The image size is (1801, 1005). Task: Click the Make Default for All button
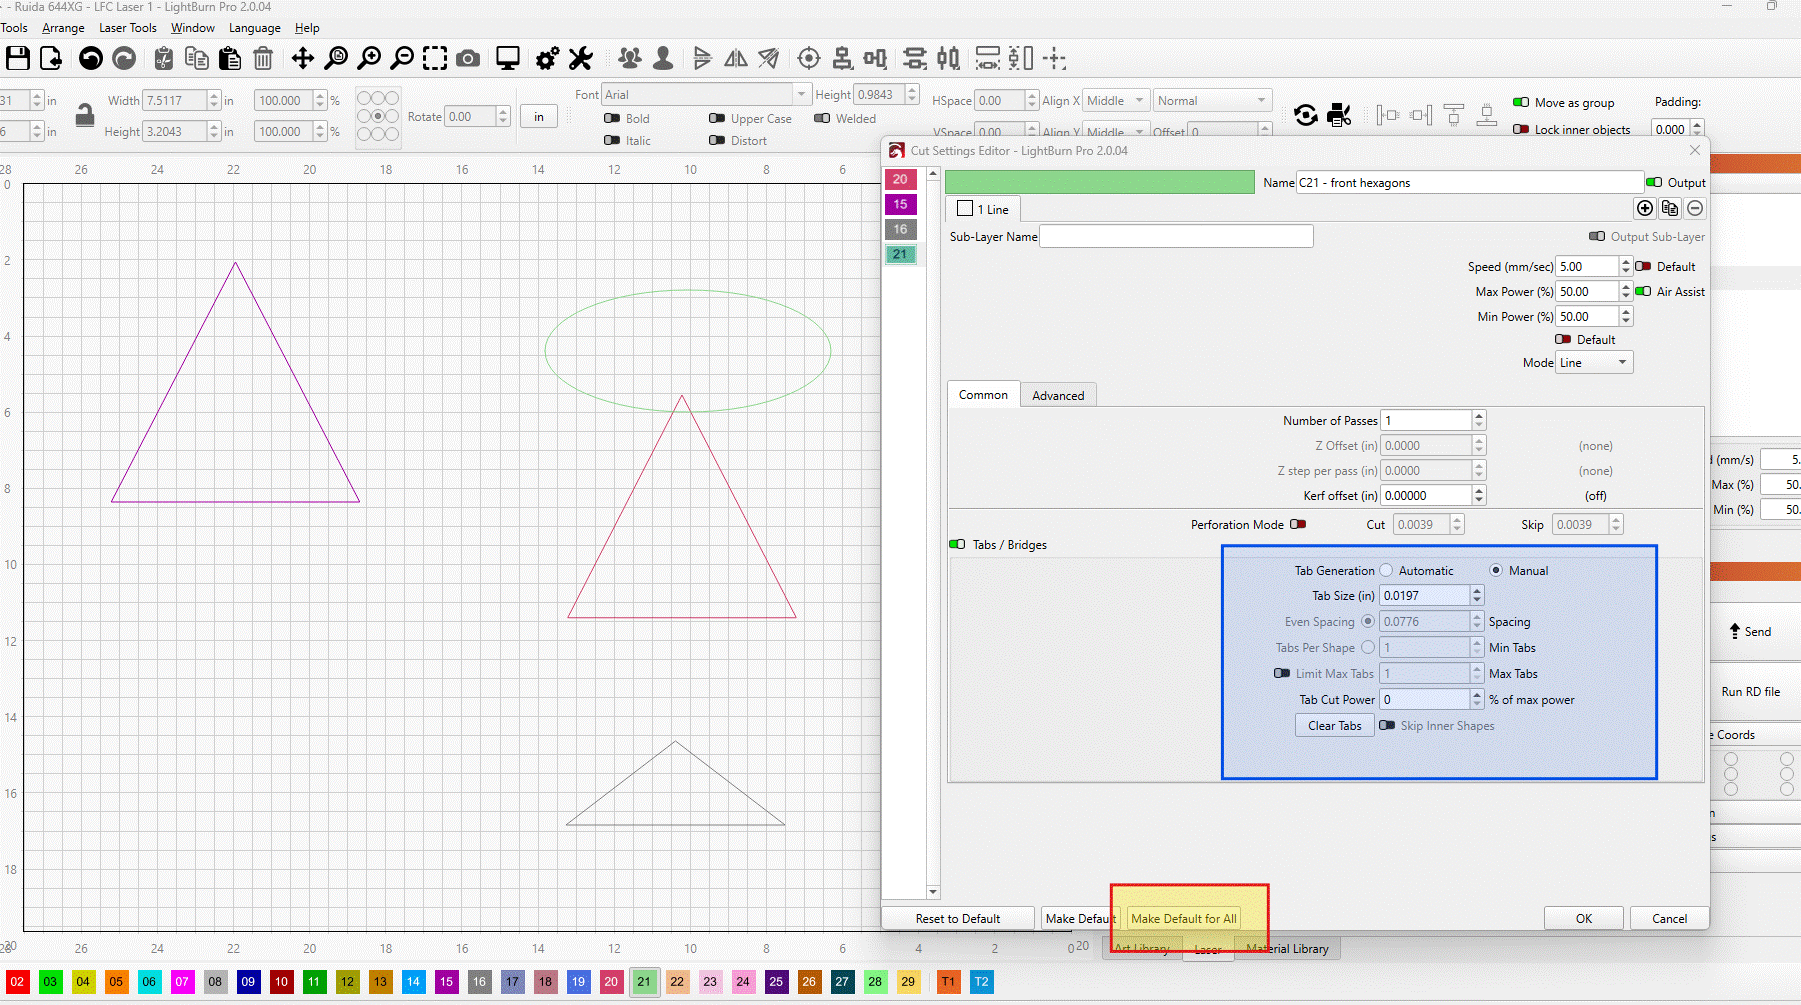point(1184,919)
